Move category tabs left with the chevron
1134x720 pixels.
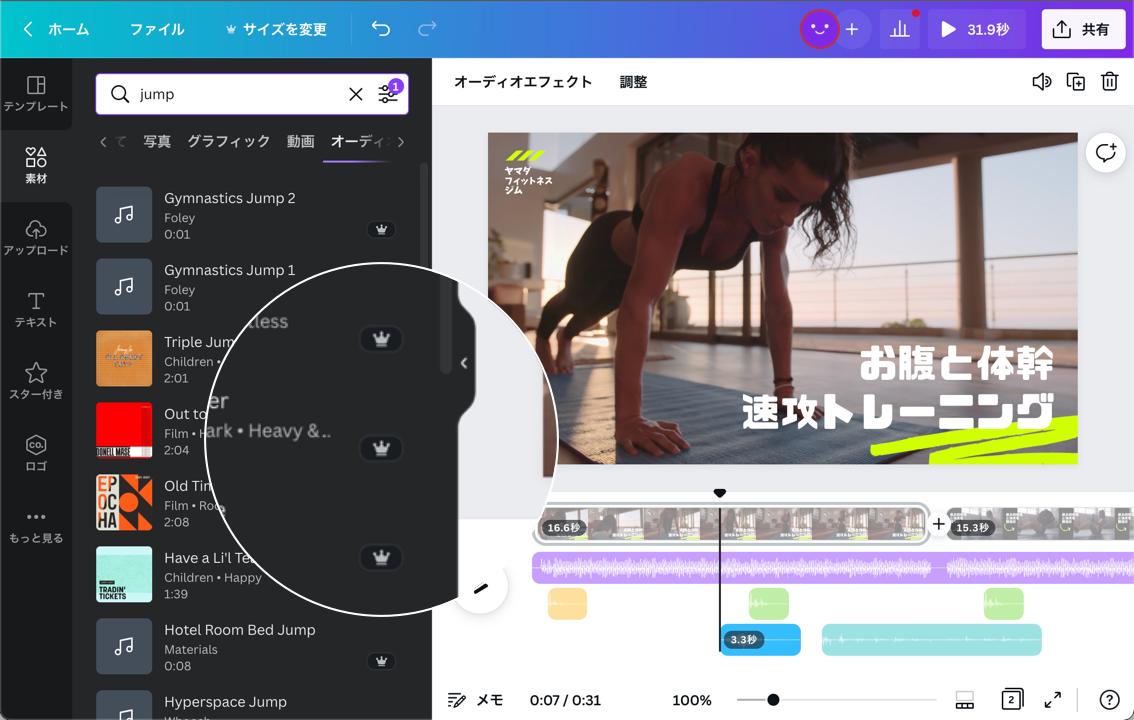tap(103, 142)
